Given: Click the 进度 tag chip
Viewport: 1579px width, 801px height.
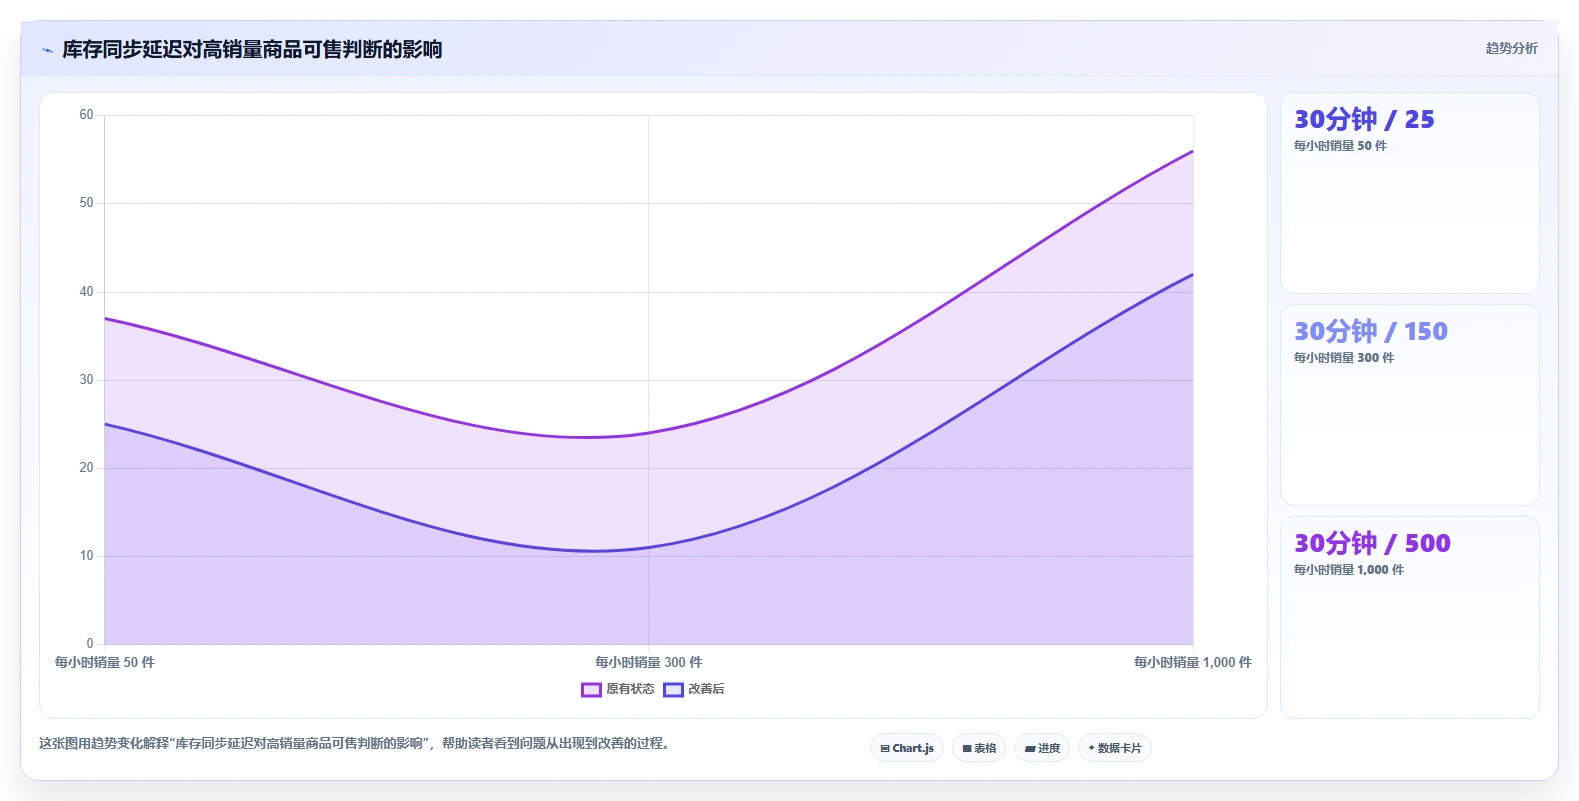Looking at the screenshot, I should [x=1042, y=748].
